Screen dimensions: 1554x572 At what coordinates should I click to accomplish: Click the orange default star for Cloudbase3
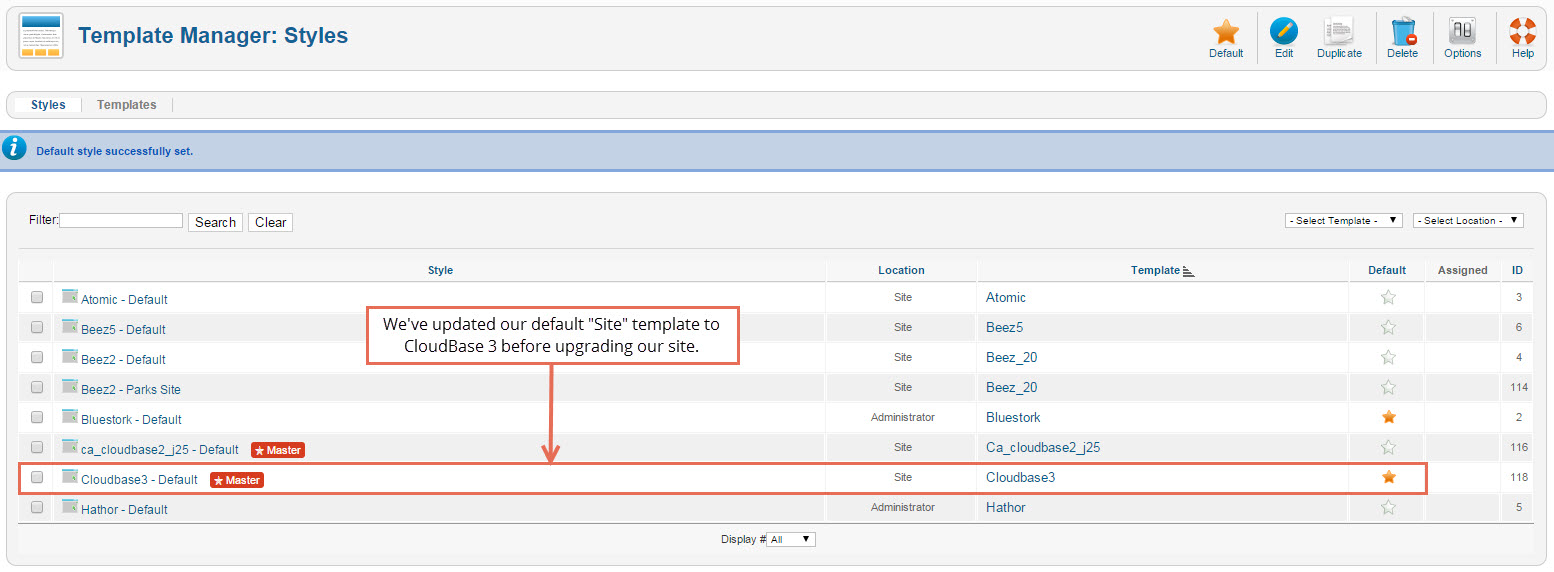[x=1388, y=477]
